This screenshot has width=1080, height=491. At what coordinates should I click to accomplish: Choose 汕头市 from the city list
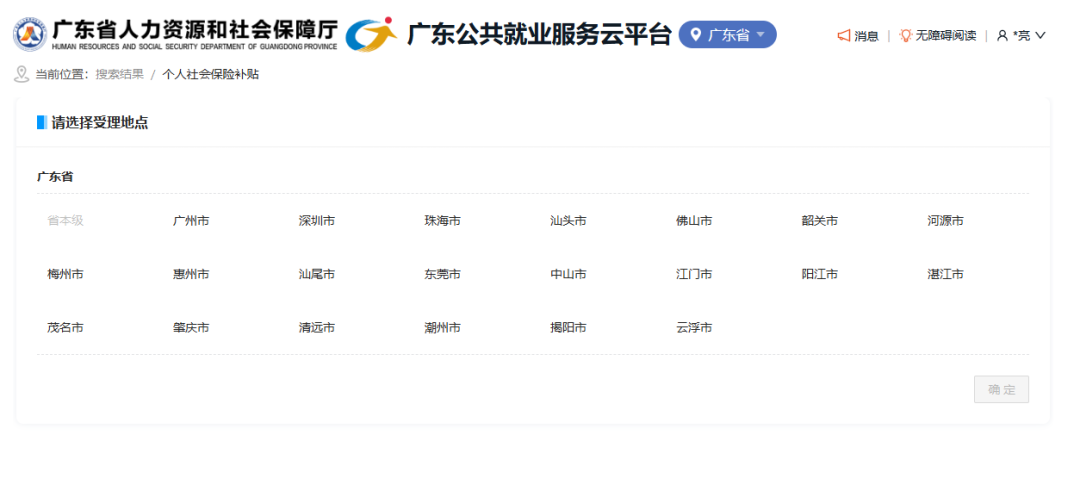568,221
